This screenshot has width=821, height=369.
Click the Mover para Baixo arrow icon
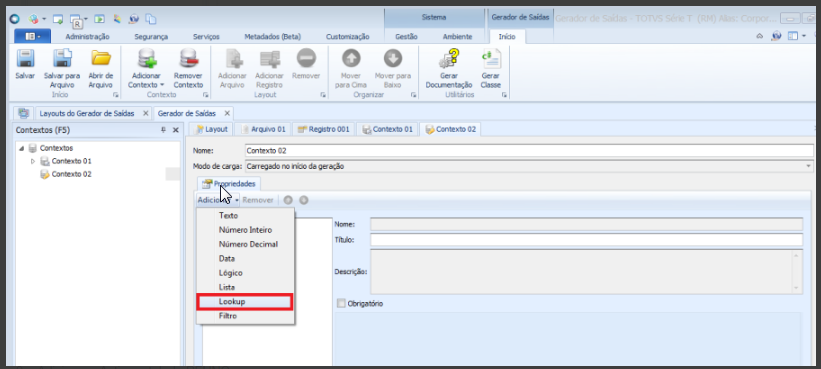coord(392,58)
